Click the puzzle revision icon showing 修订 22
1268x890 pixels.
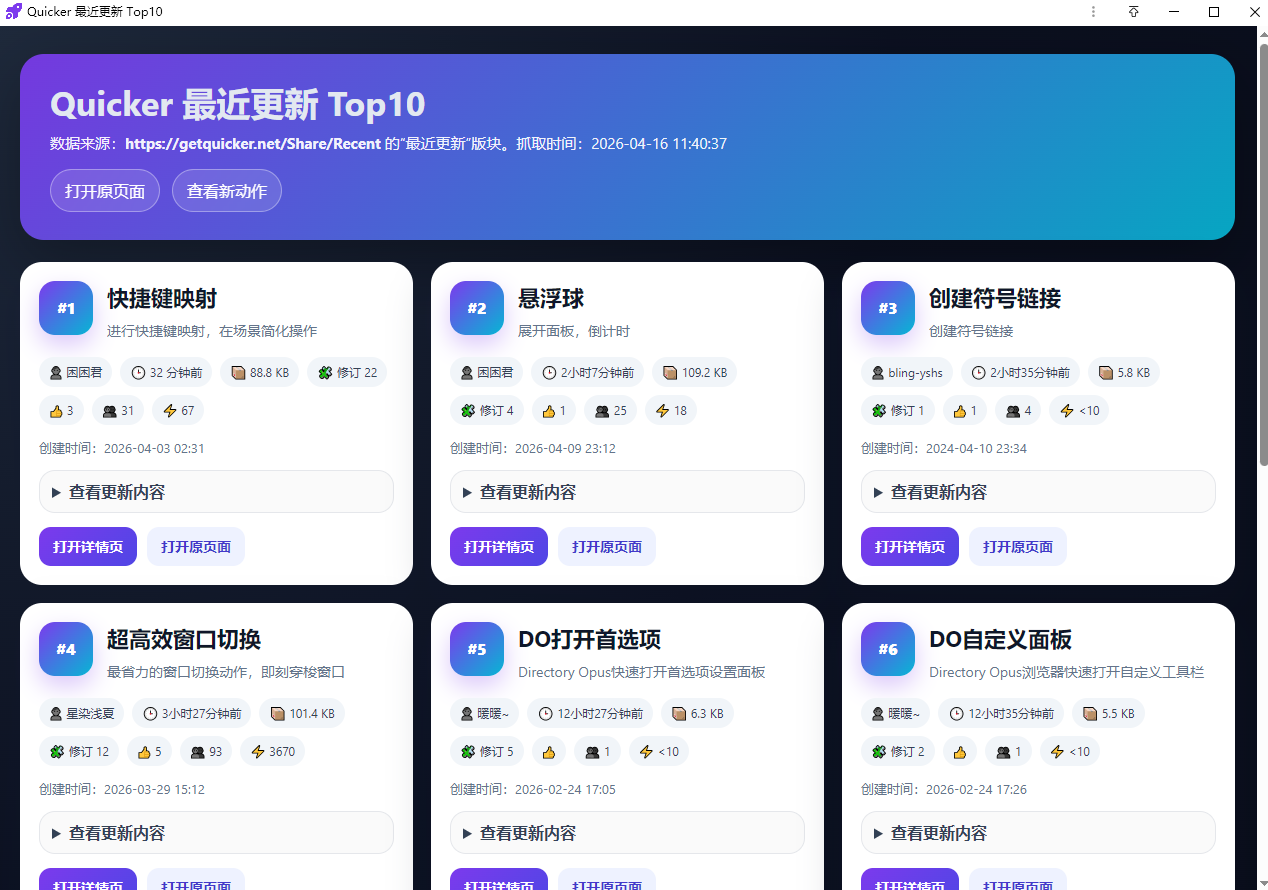(325, 373)
